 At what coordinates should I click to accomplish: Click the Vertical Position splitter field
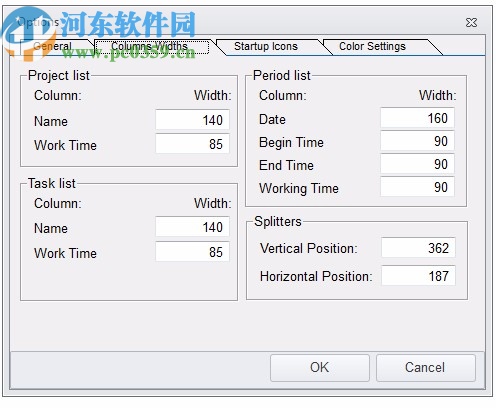[418, 248]
